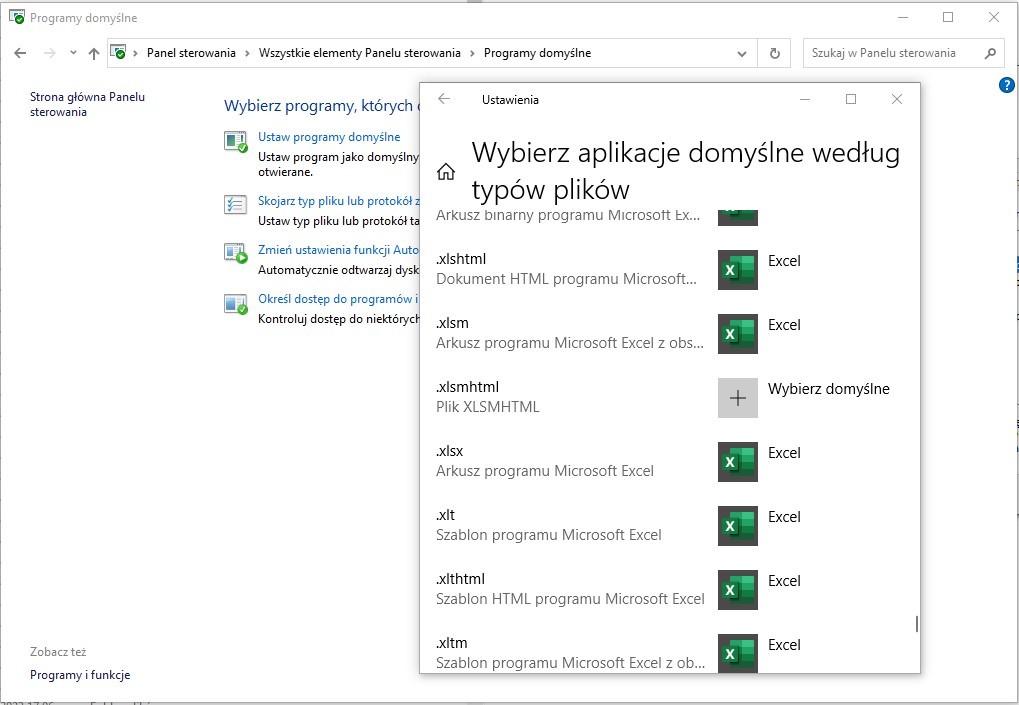Expand chevron after Panel sterowania breadcrumb
Screen dimensions: 1019x705
coord(248,53)
